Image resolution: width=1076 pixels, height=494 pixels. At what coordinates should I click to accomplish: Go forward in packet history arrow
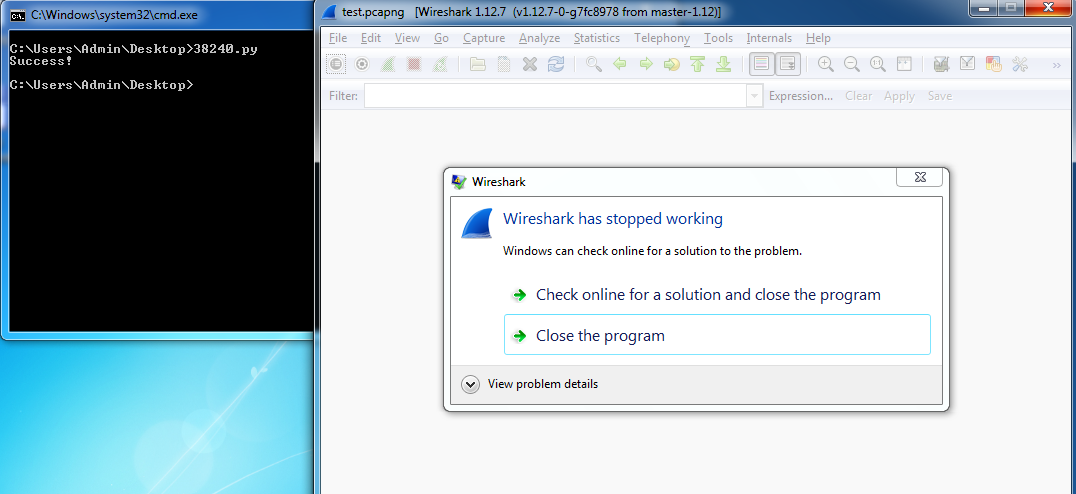pyautogui.click(x=646, y=64)
